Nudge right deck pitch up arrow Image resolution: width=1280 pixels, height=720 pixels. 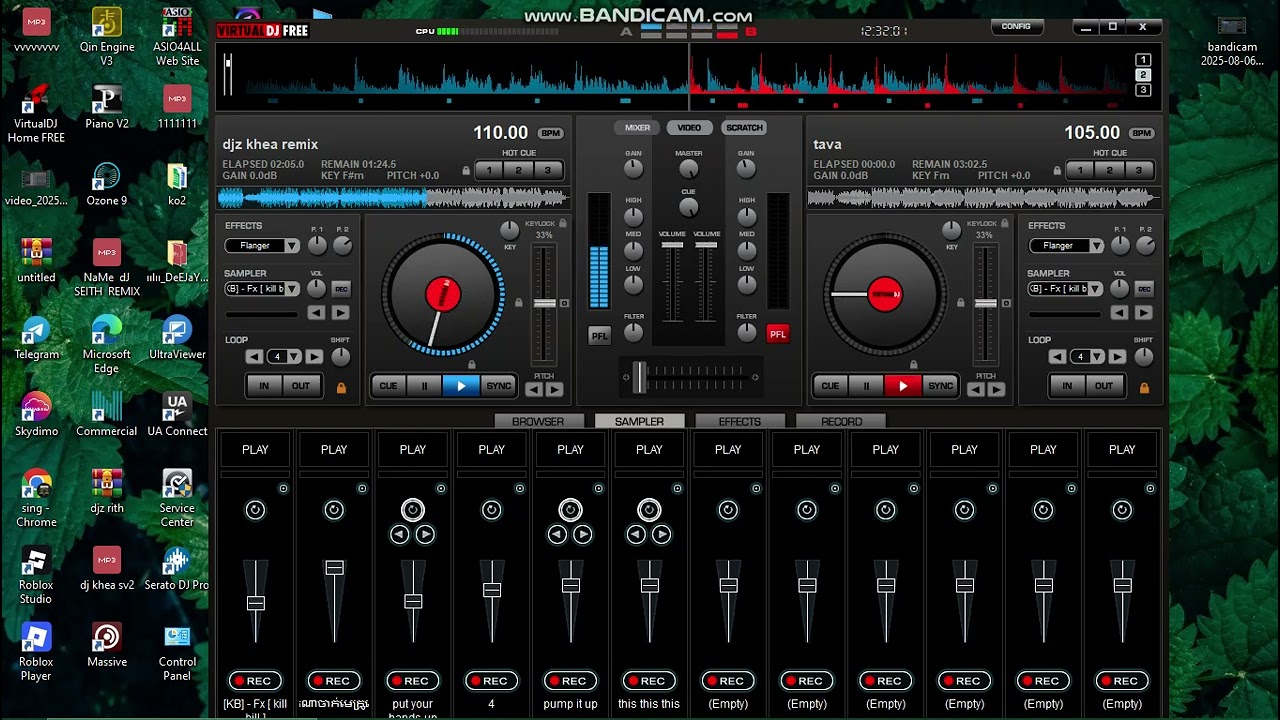point(996,390)
